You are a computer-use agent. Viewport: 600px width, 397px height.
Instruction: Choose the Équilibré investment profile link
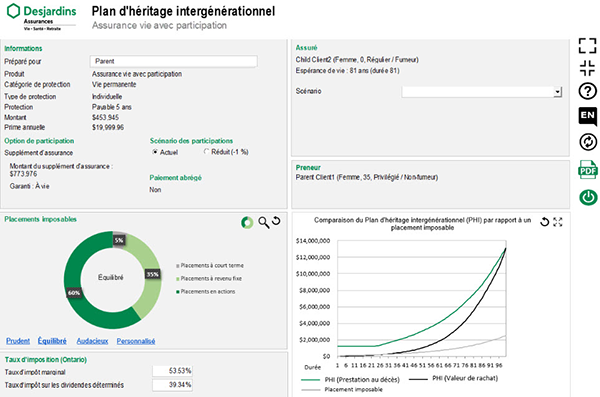point(52,341)
